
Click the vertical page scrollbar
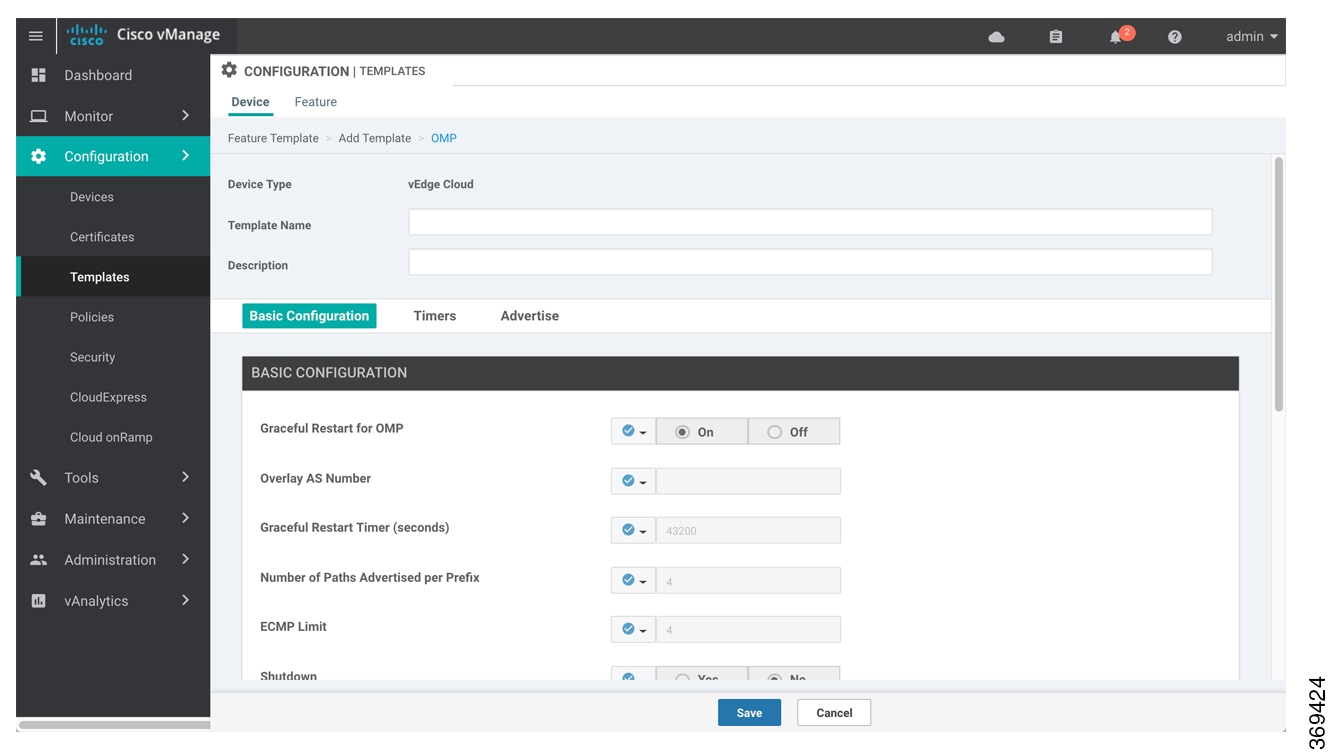[1279, 284]
